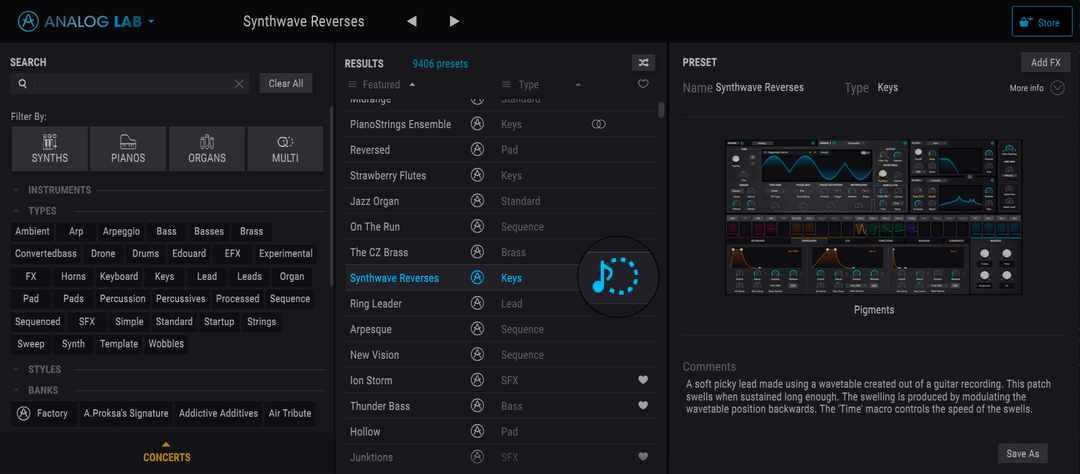The image size is (1080, 474).
Task: Select the Jazz Organ preset
Action: coord(374,201)
